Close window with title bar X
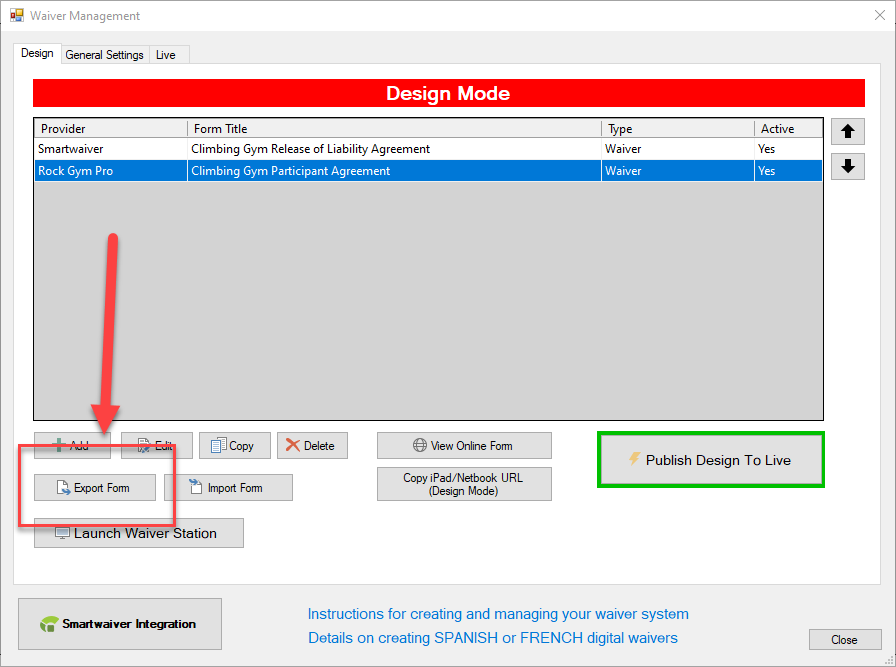 point(879,15)
